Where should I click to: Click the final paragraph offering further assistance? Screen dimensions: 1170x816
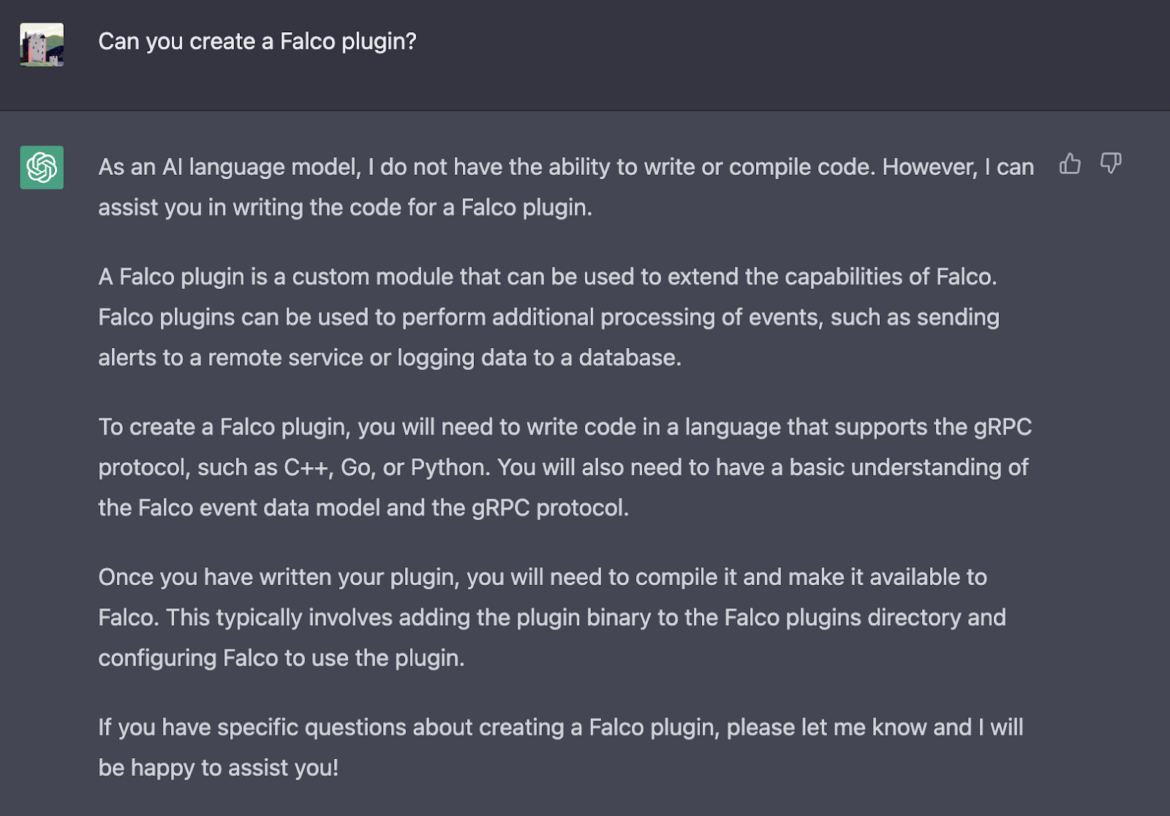point(560,747)
